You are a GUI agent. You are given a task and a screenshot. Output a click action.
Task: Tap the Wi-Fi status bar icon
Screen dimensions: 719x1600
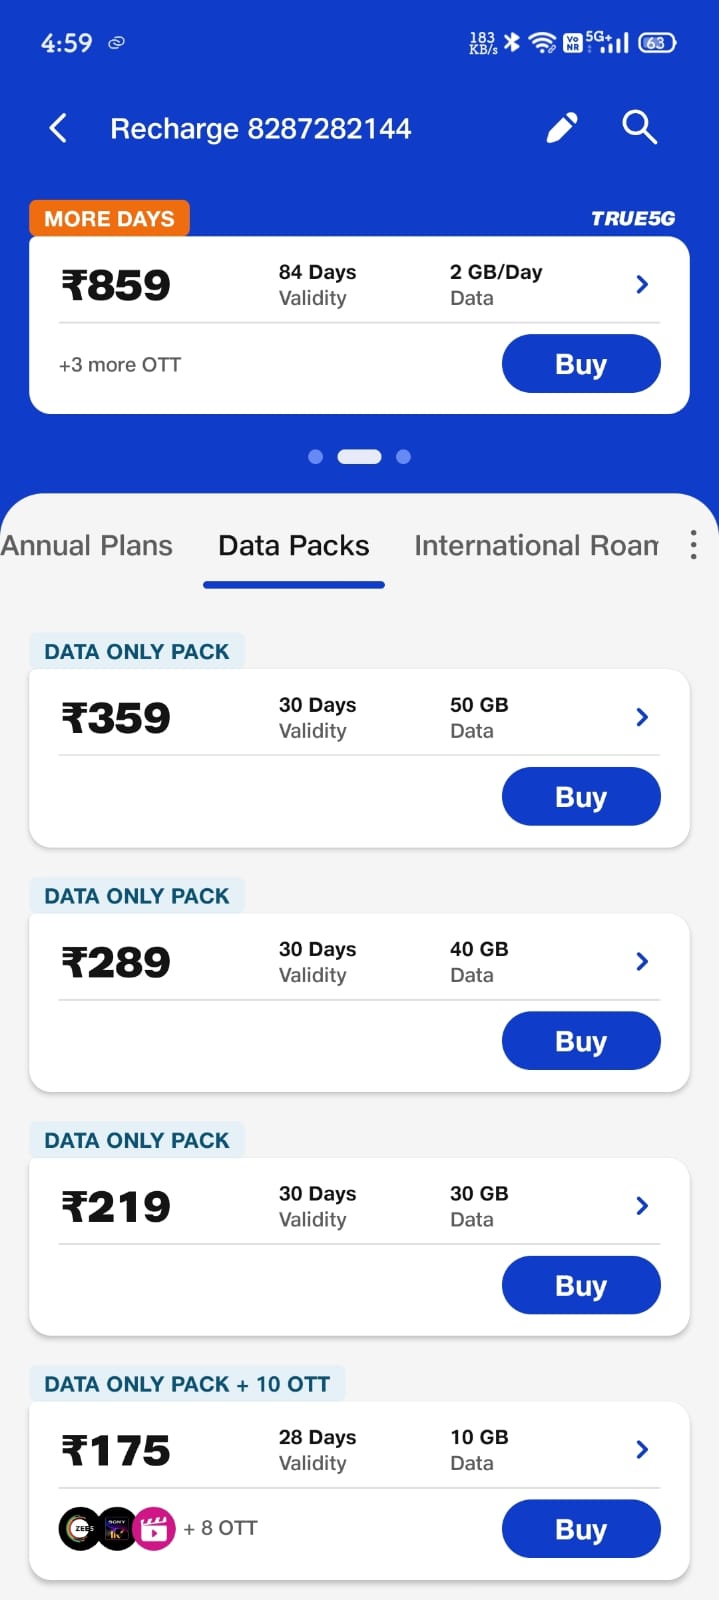[x=543, y=42]
